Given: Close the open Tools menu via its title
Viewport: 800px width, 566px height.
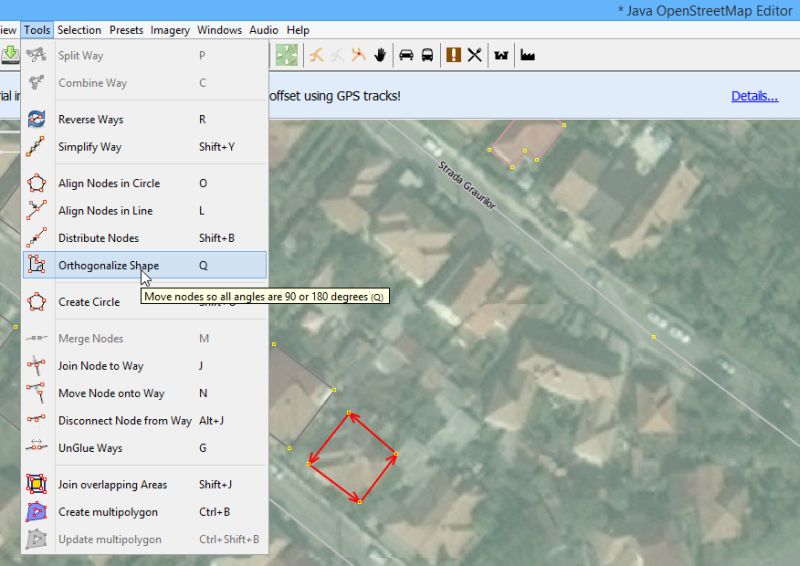Looking at the screenshot, I should (37, 30).
